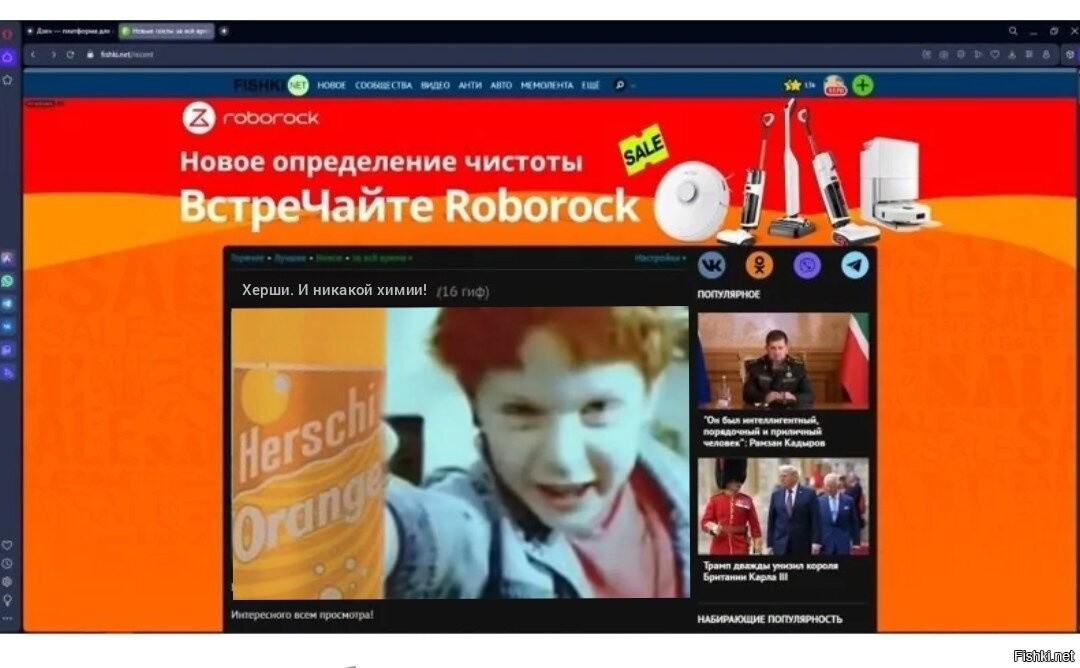1080x668 pixels.
Task: Open Telegram messenger in the Opera sidebar
Action: coord(8,304)
